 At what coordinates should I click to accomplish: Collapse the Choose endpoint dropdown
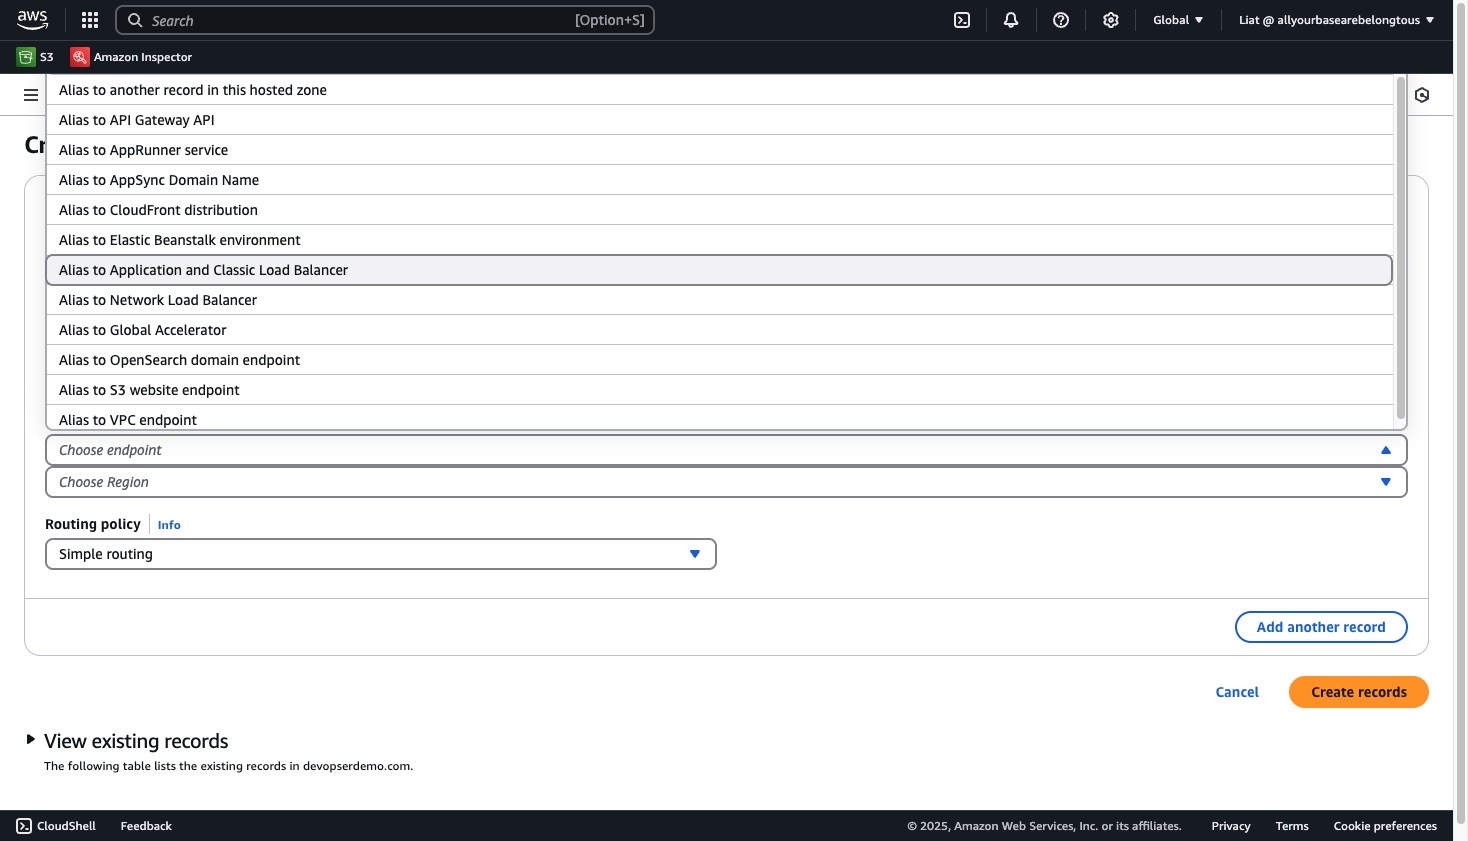click(x=726, y=450)
